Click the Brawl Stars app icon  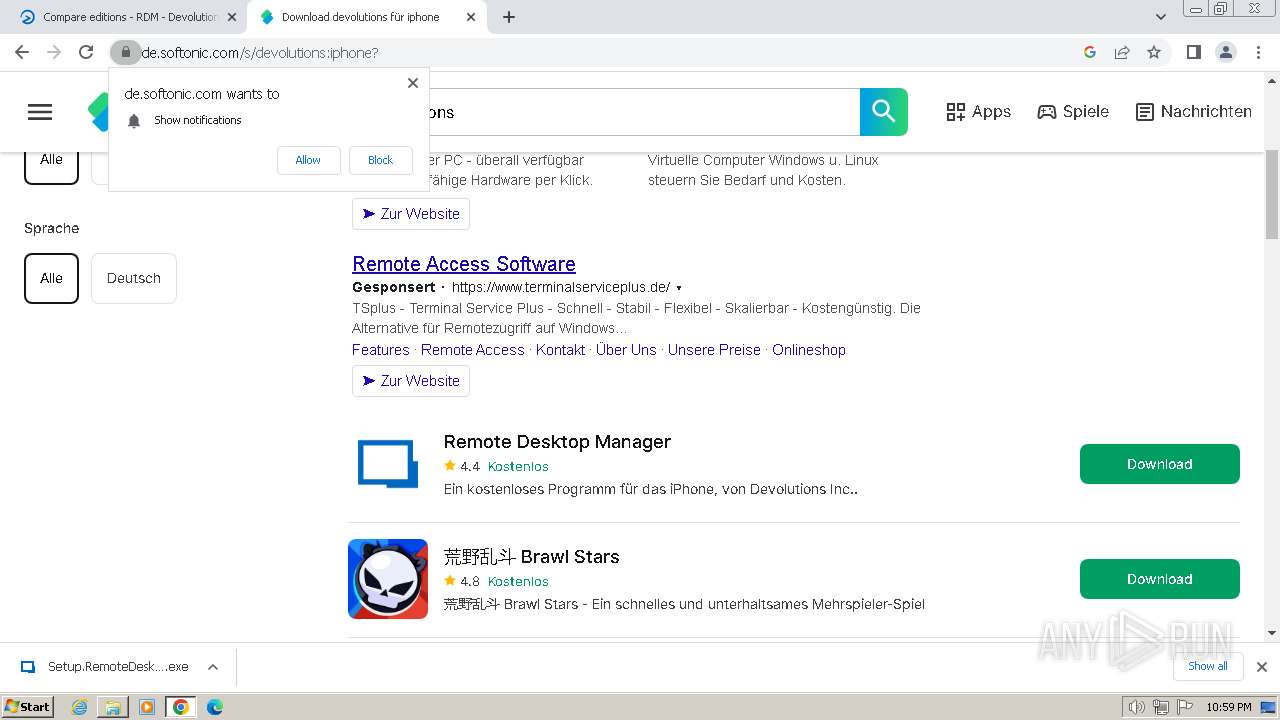point(388,579)
